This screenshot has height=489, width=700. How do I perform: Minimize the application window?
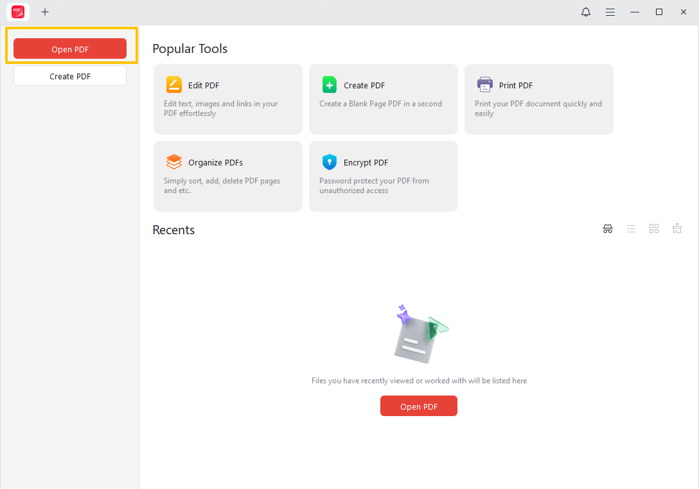click(x=634, y=12)
